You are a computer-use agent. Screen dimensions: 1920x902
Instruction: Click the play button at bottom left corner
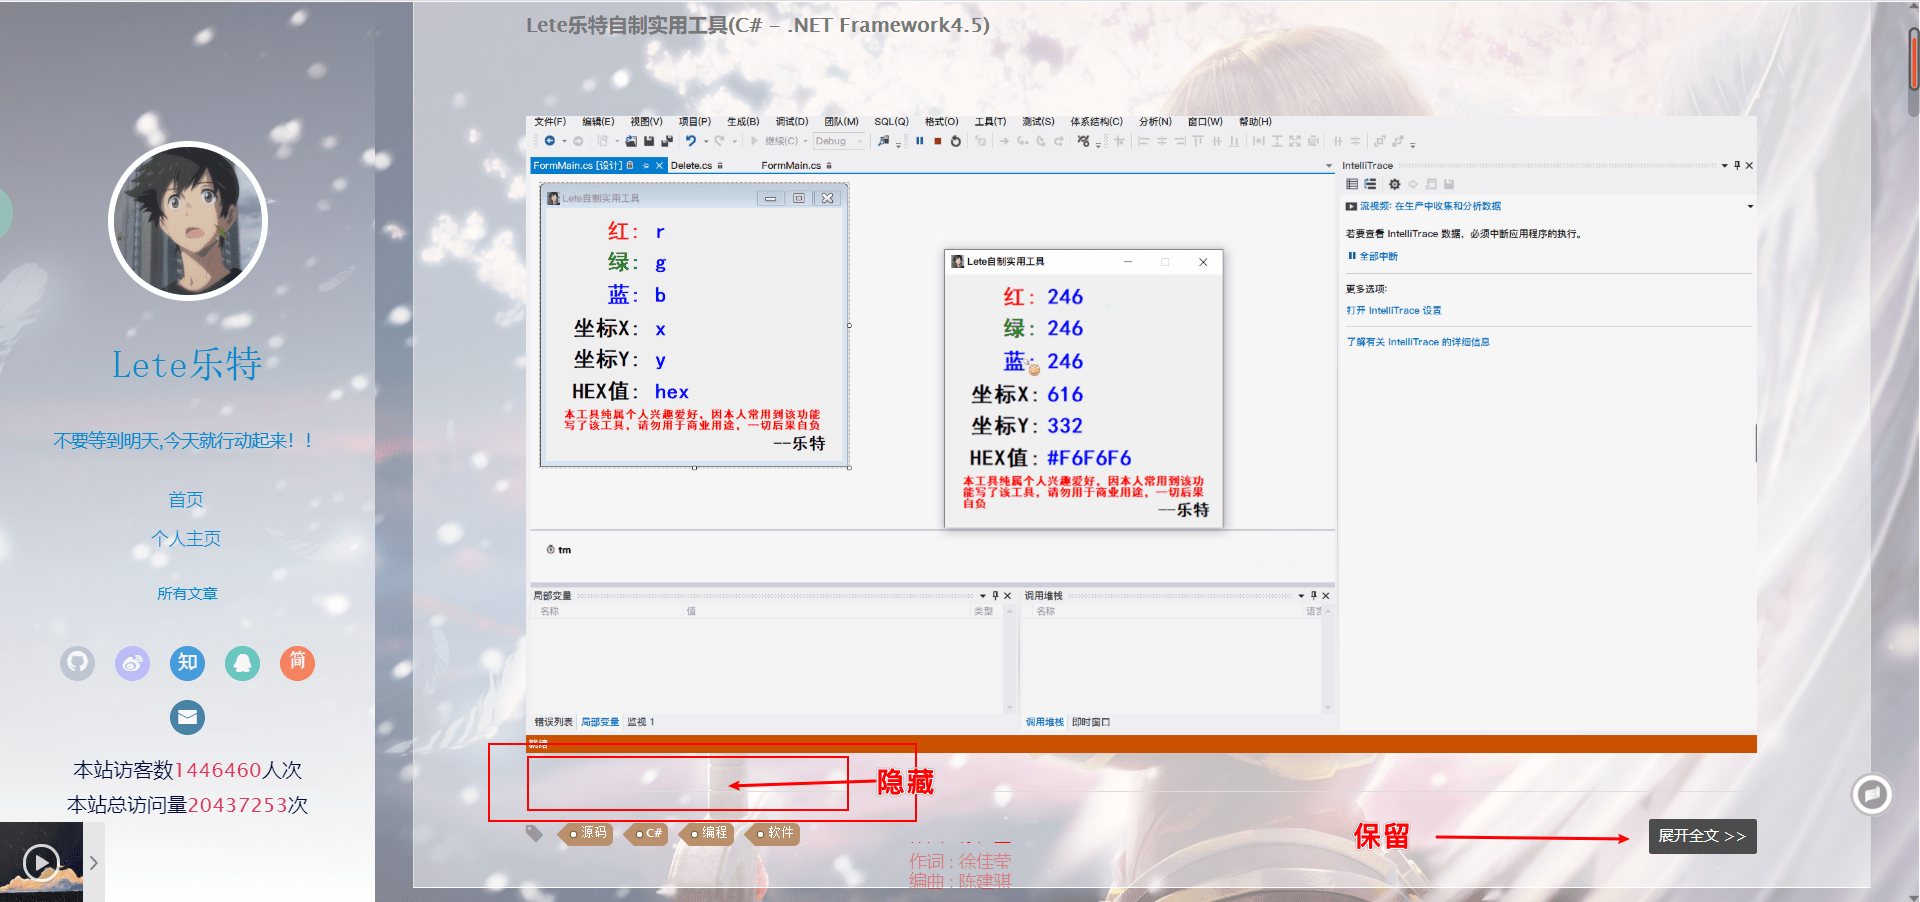pyautogui.click(x=41, y=862)
